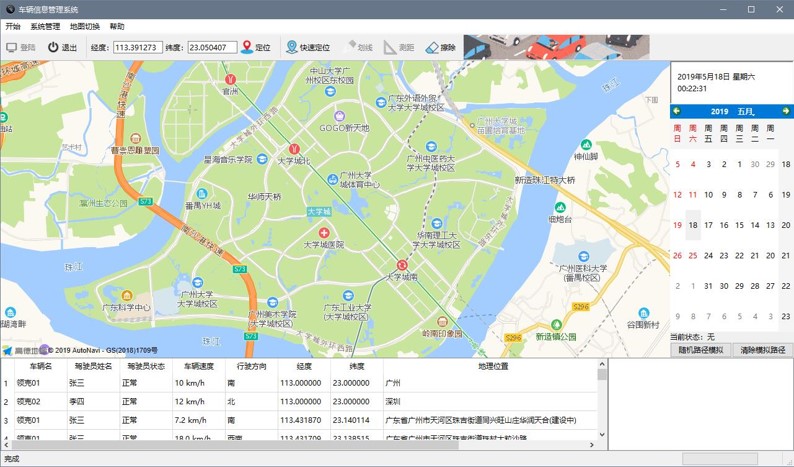This screenshot has height=467, width=794.
Task: Click the 车辆名 column header
Action: [41, 366]
